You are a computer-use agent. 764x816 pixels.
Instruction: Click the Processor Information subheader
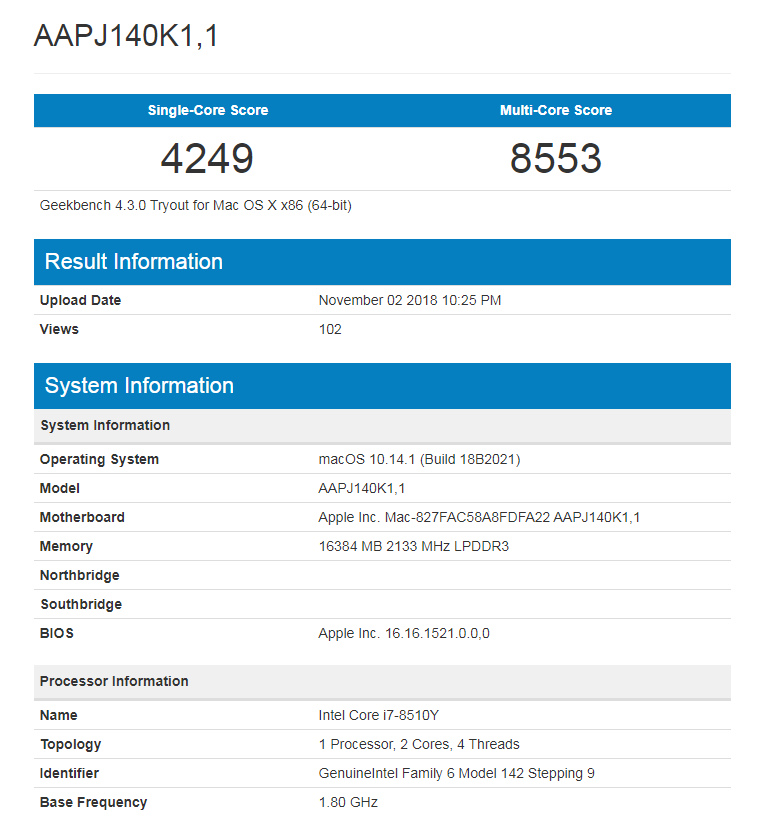383,682
